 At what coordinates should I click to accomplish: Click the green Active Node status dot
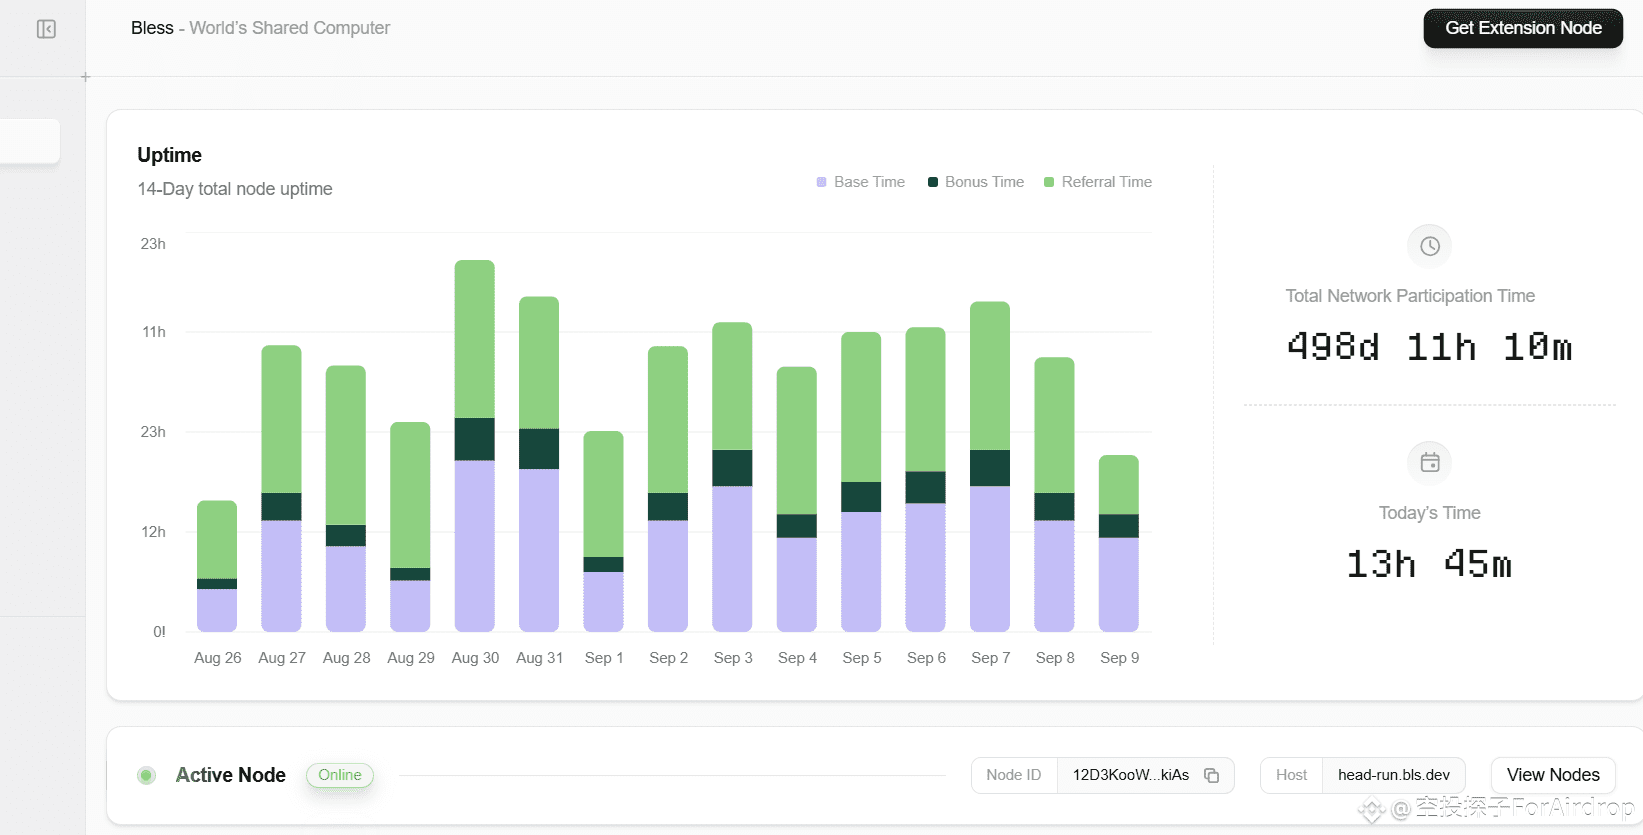[x=146, y=775]
